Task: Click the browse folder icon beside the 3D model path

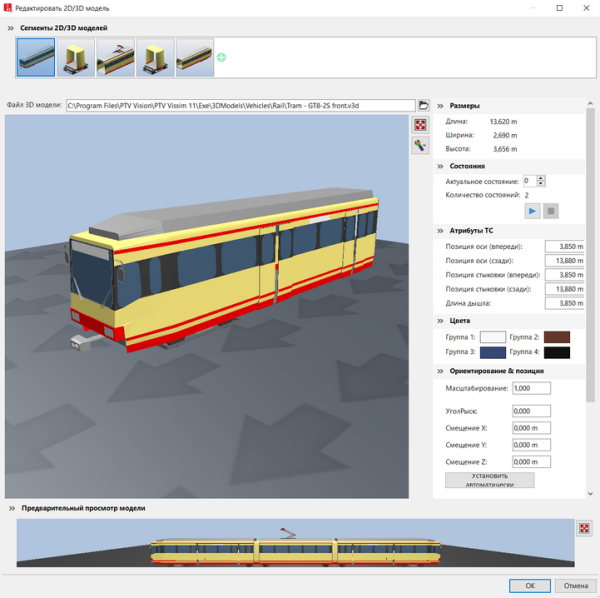Action: coord(423,105)
